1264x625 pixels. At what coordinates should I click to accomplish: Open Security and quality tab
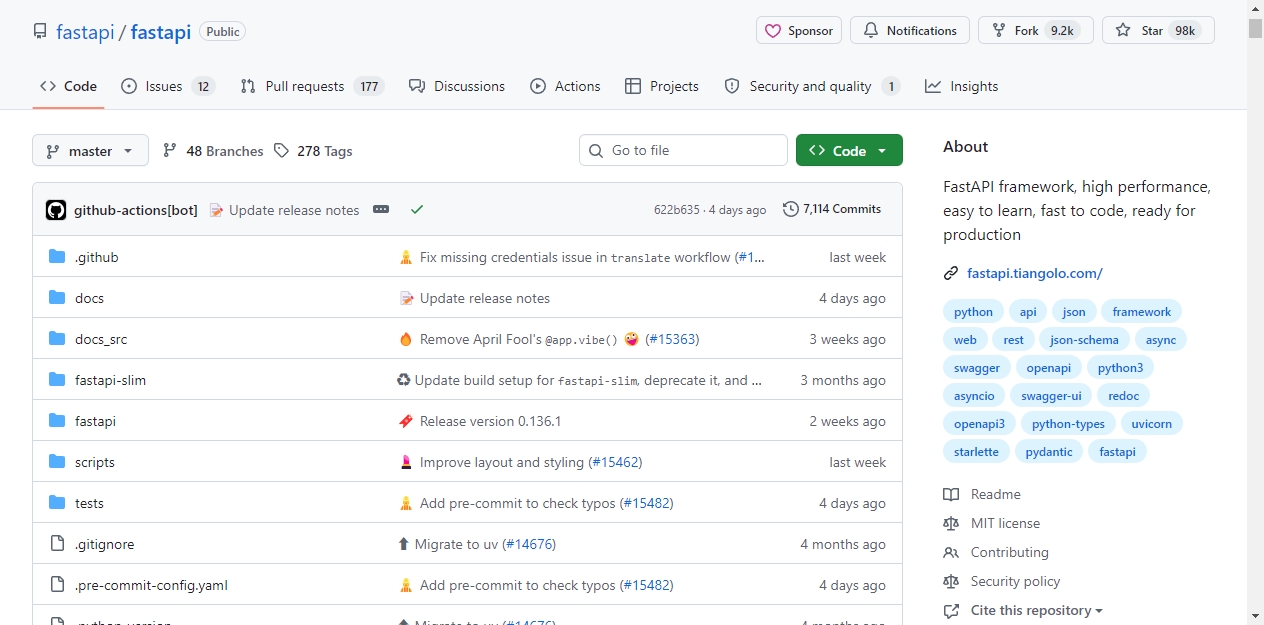(812, 86)
